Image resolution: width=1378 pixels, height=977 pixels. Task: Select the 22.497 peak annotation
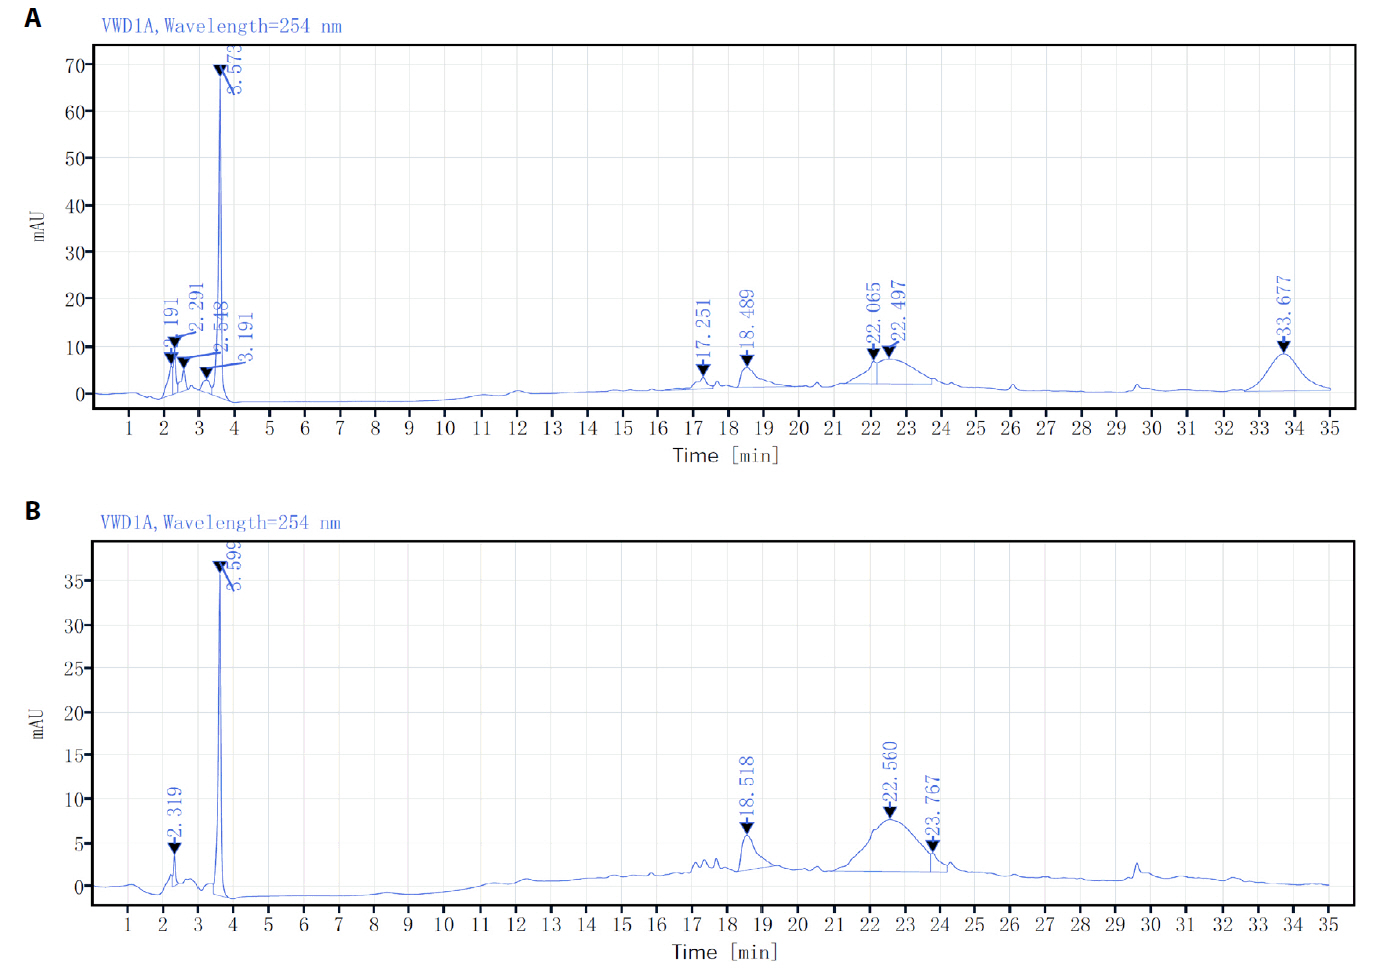tap(899, 310)
